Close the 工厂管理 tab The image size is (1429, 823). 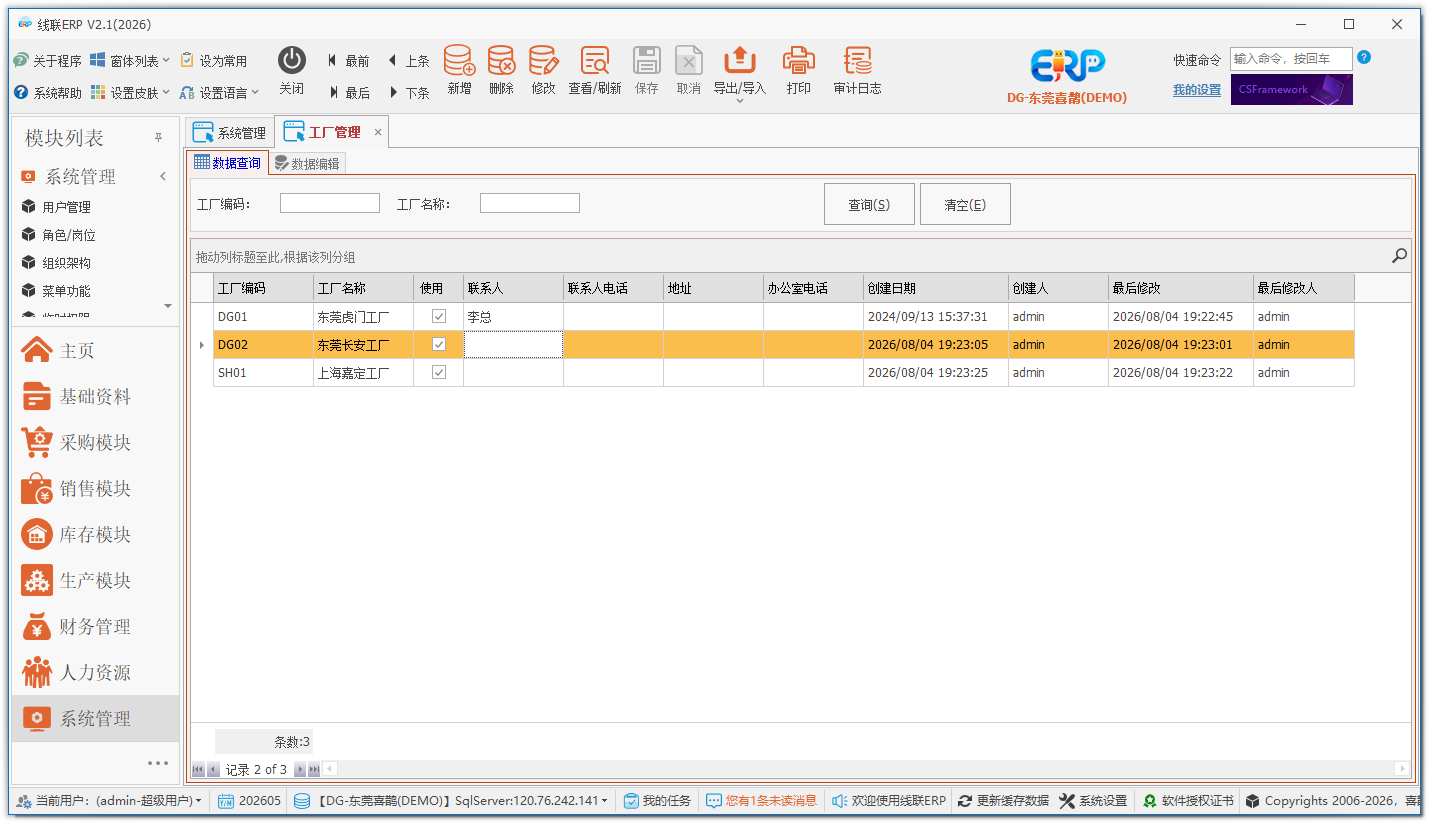[x=378, y=132]
